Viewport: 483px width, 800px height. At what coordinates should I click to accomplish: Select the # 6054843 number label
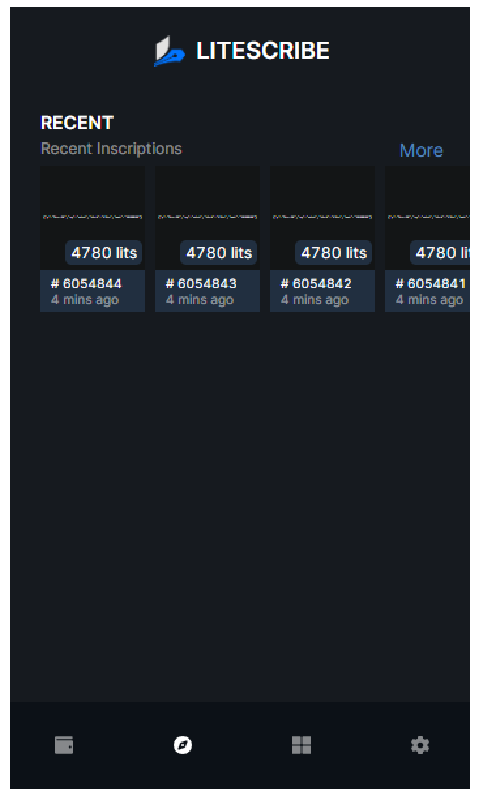click(201, 283)
